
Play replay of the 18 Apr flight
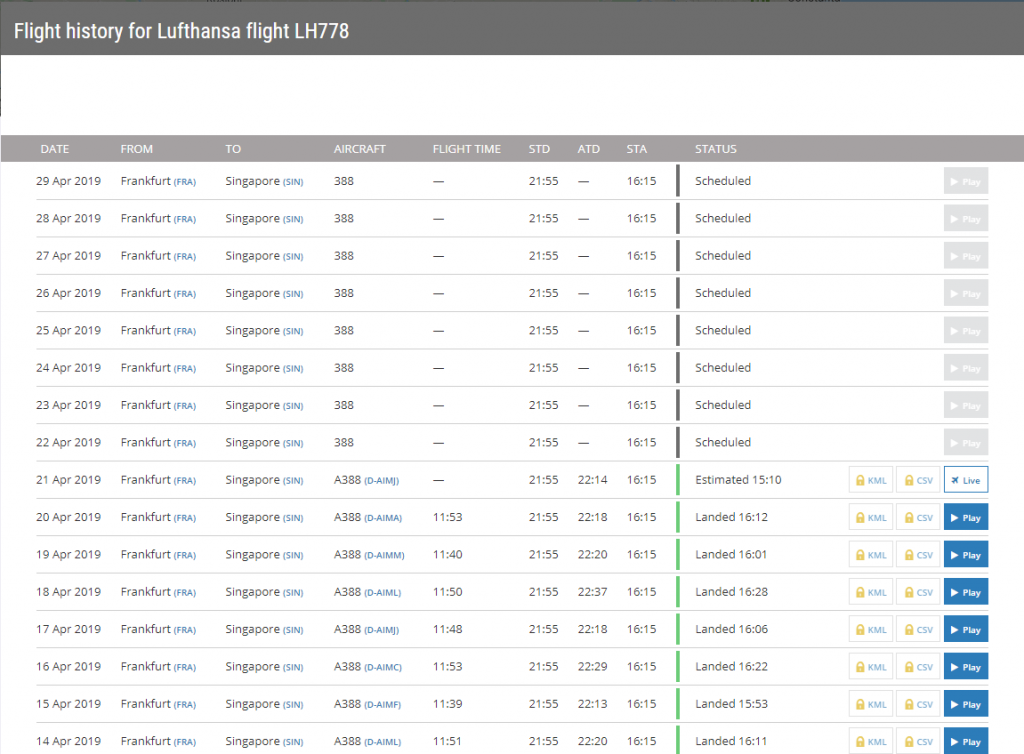[965, 591]
